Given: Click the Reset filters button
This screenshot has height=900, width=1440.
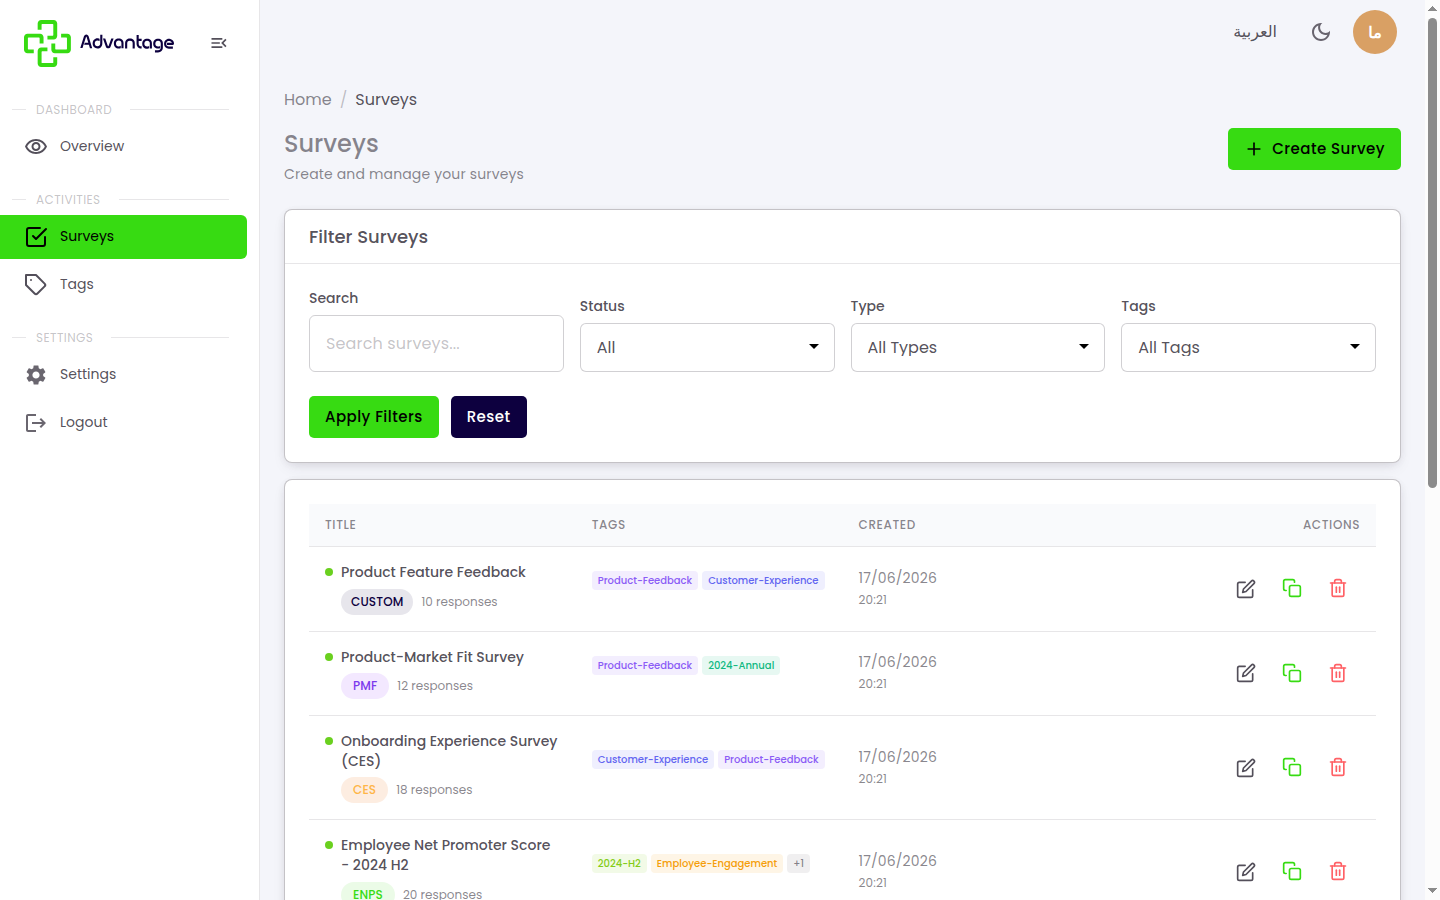Looking at the screenshot, I should coord(489,417).
